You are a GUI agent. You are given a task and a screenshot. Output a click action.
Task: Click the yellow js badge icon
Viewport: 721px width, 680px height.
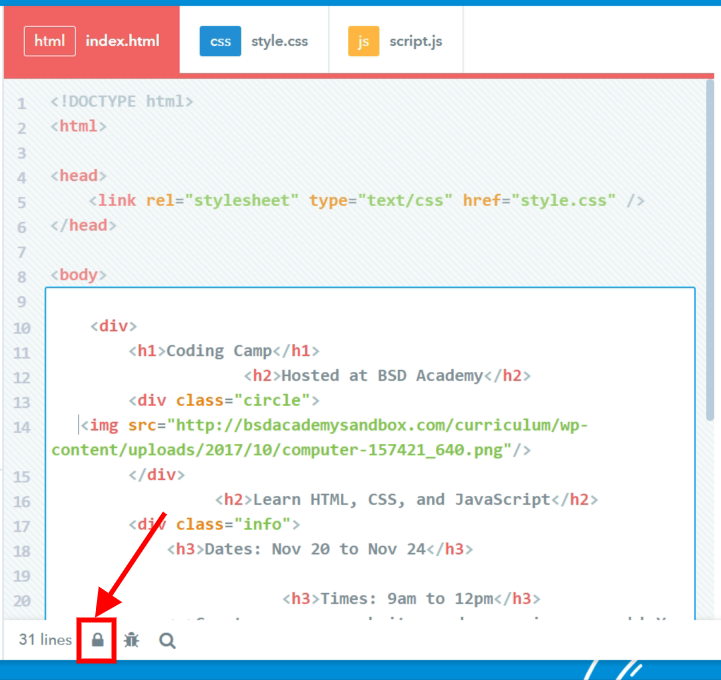(363, 41)
